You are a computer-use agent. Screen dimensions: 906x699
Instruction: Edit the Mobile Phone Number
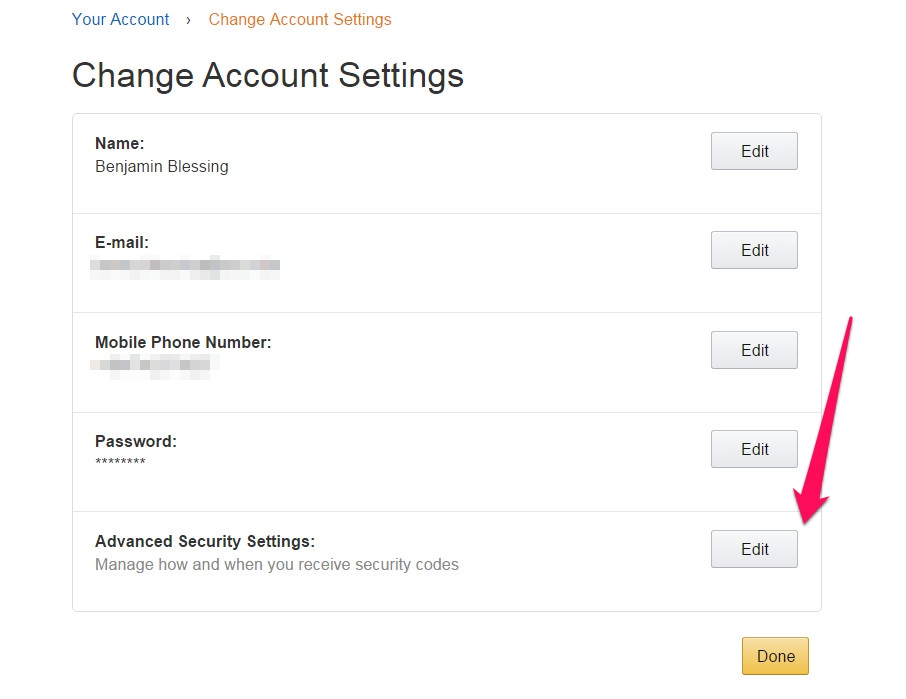(x=753, y=350)
